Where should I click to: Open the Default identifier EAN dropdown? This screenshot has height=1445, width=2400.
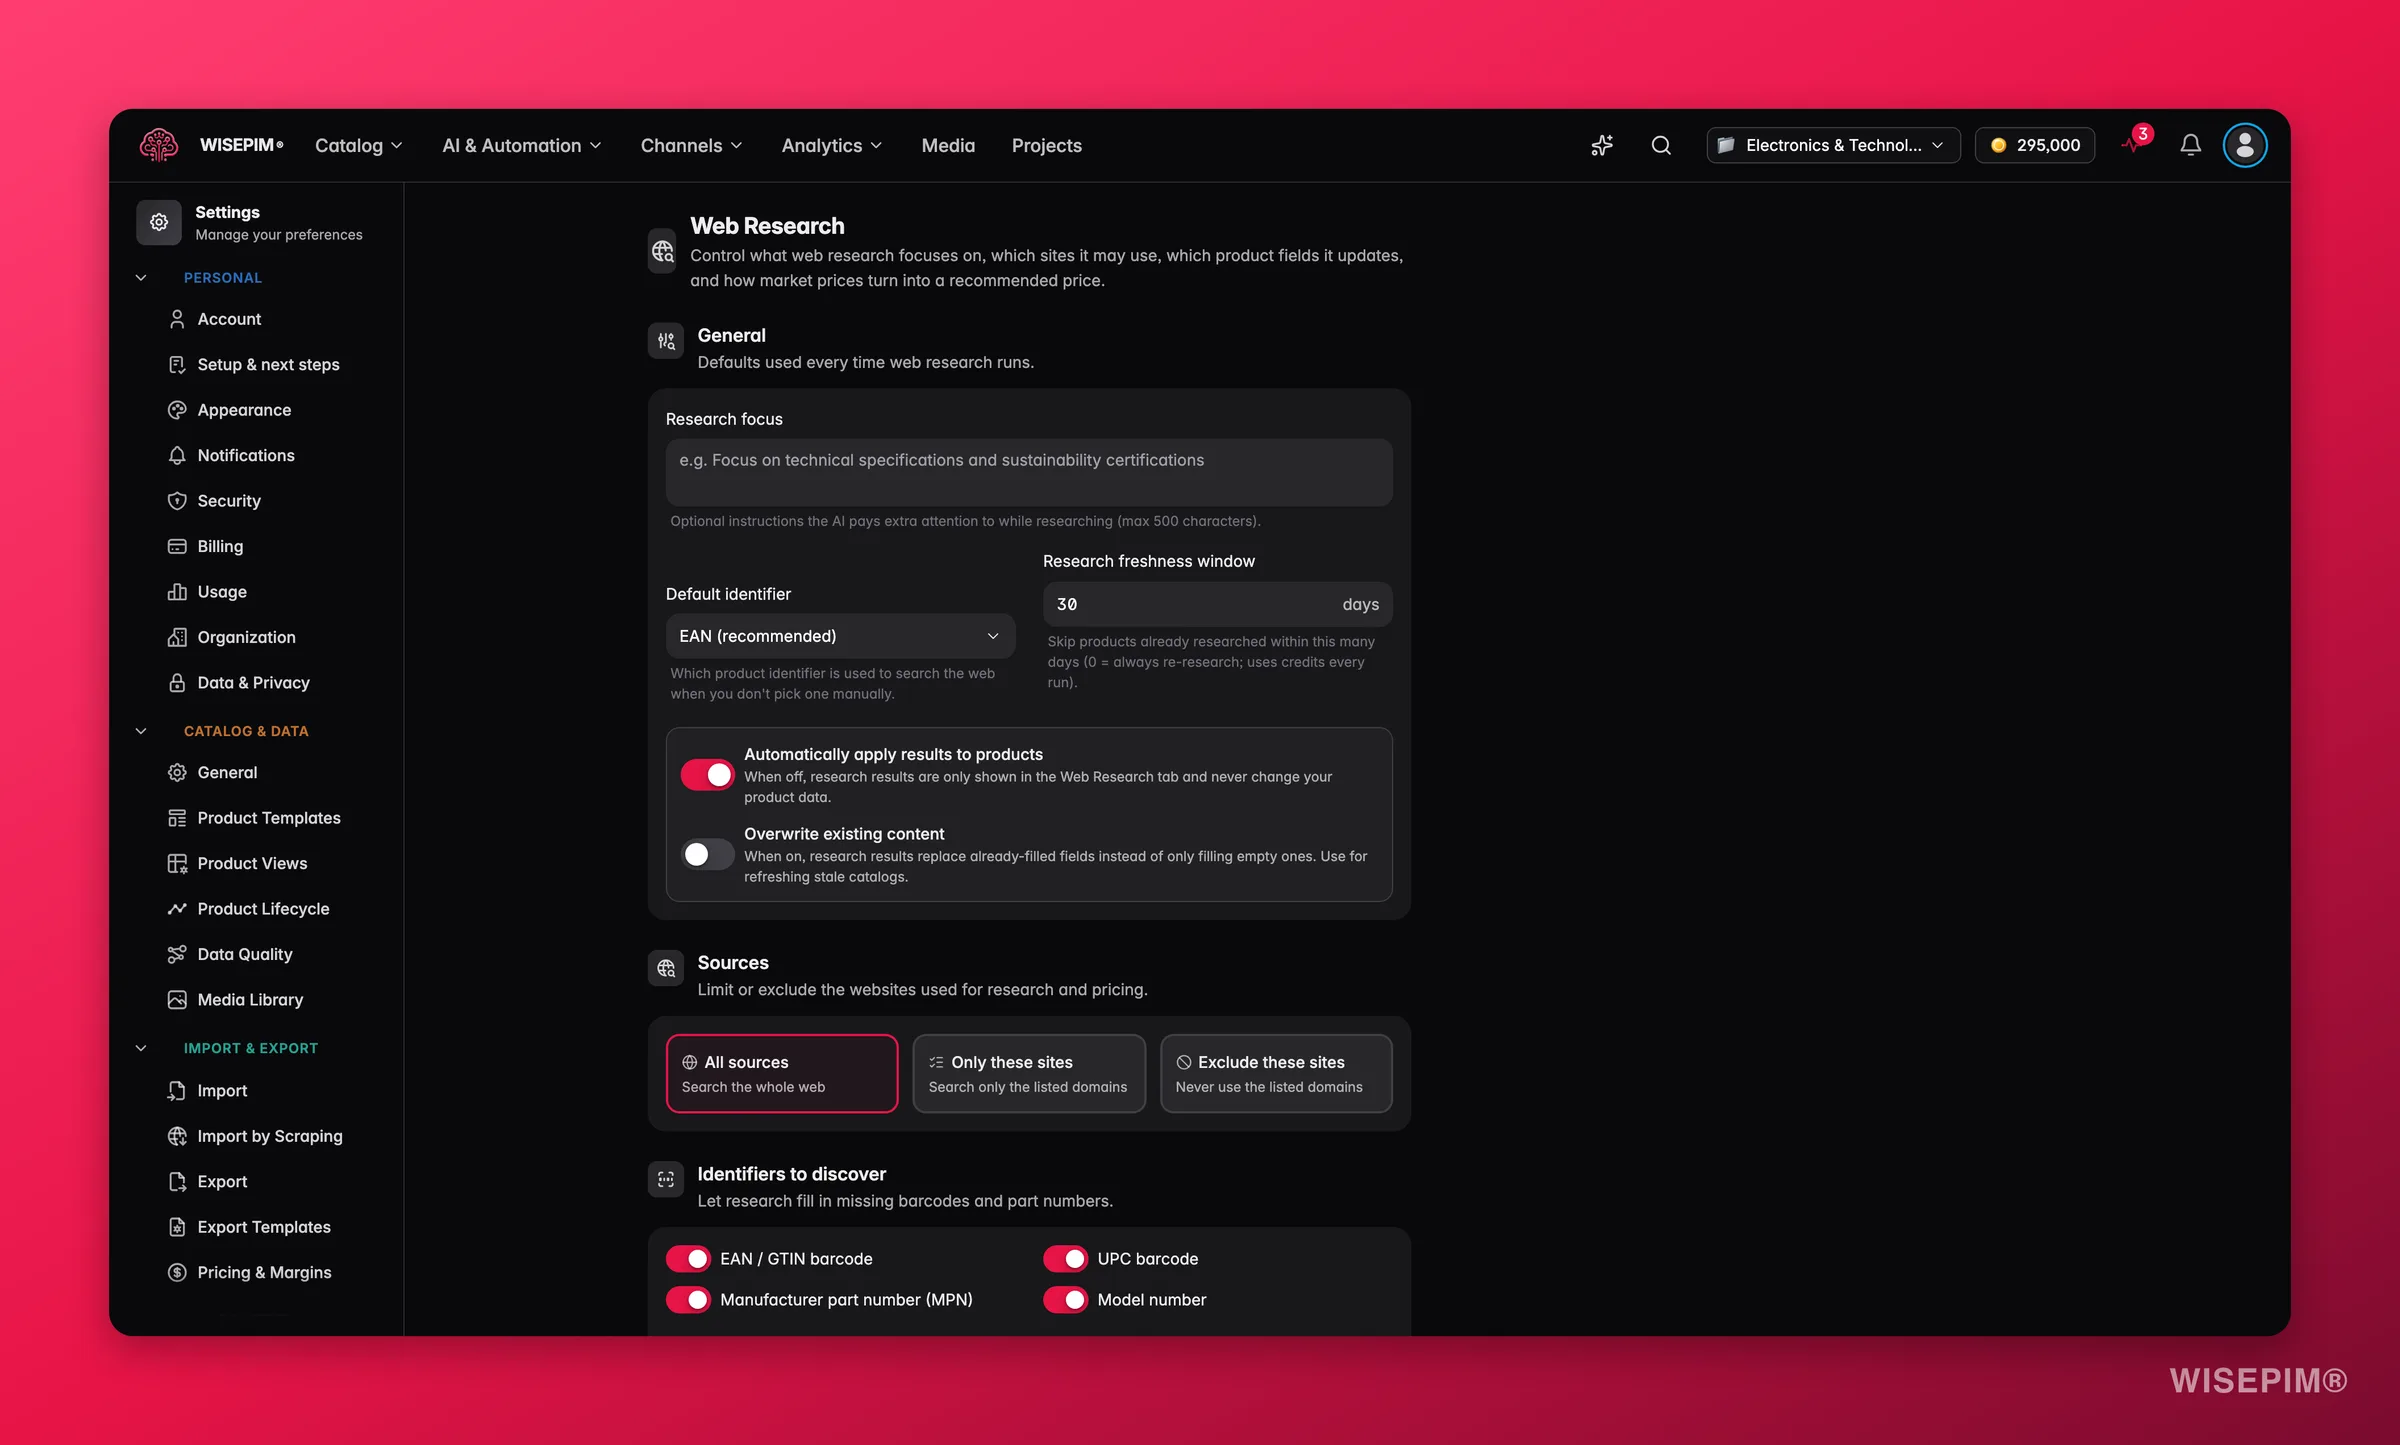pyautogui.click(x=840, y=636)
